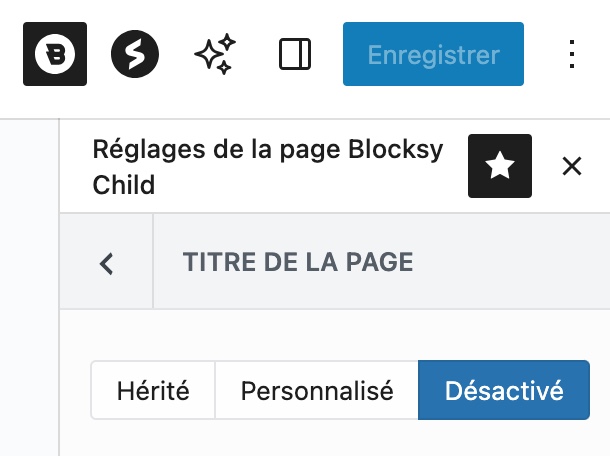Collapse the sidebar using the panel layout icon
Image resolution: width=610 pixels, height=456 pixels.
click(x=295, y=54)
